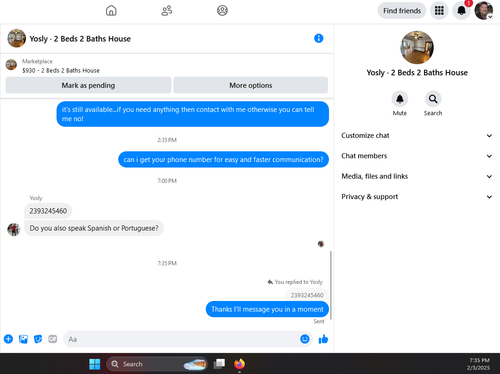Open the menu grid icon
Image resolution: width=500 pixels, height=374 pixels.
pos(439,11)
